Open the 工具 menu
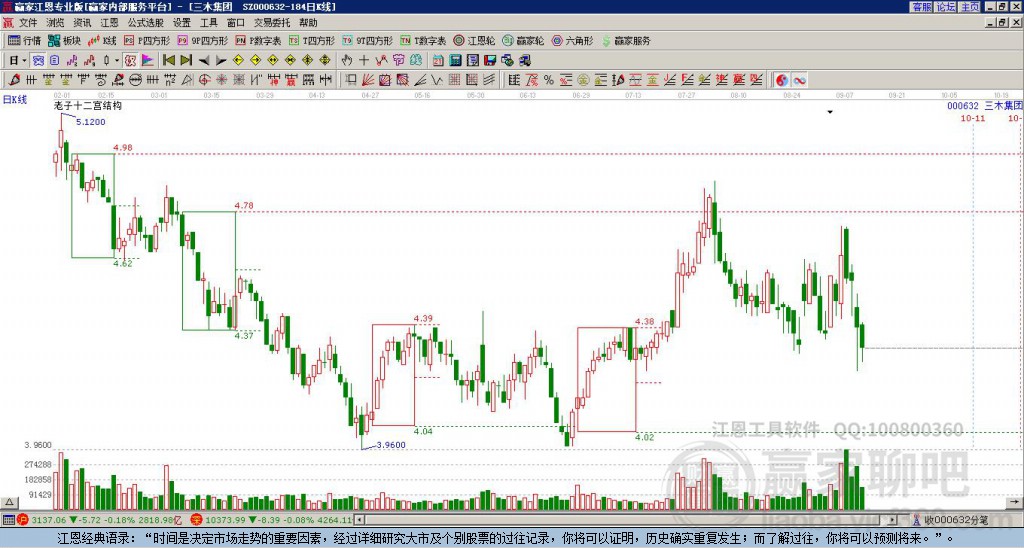 208,23
